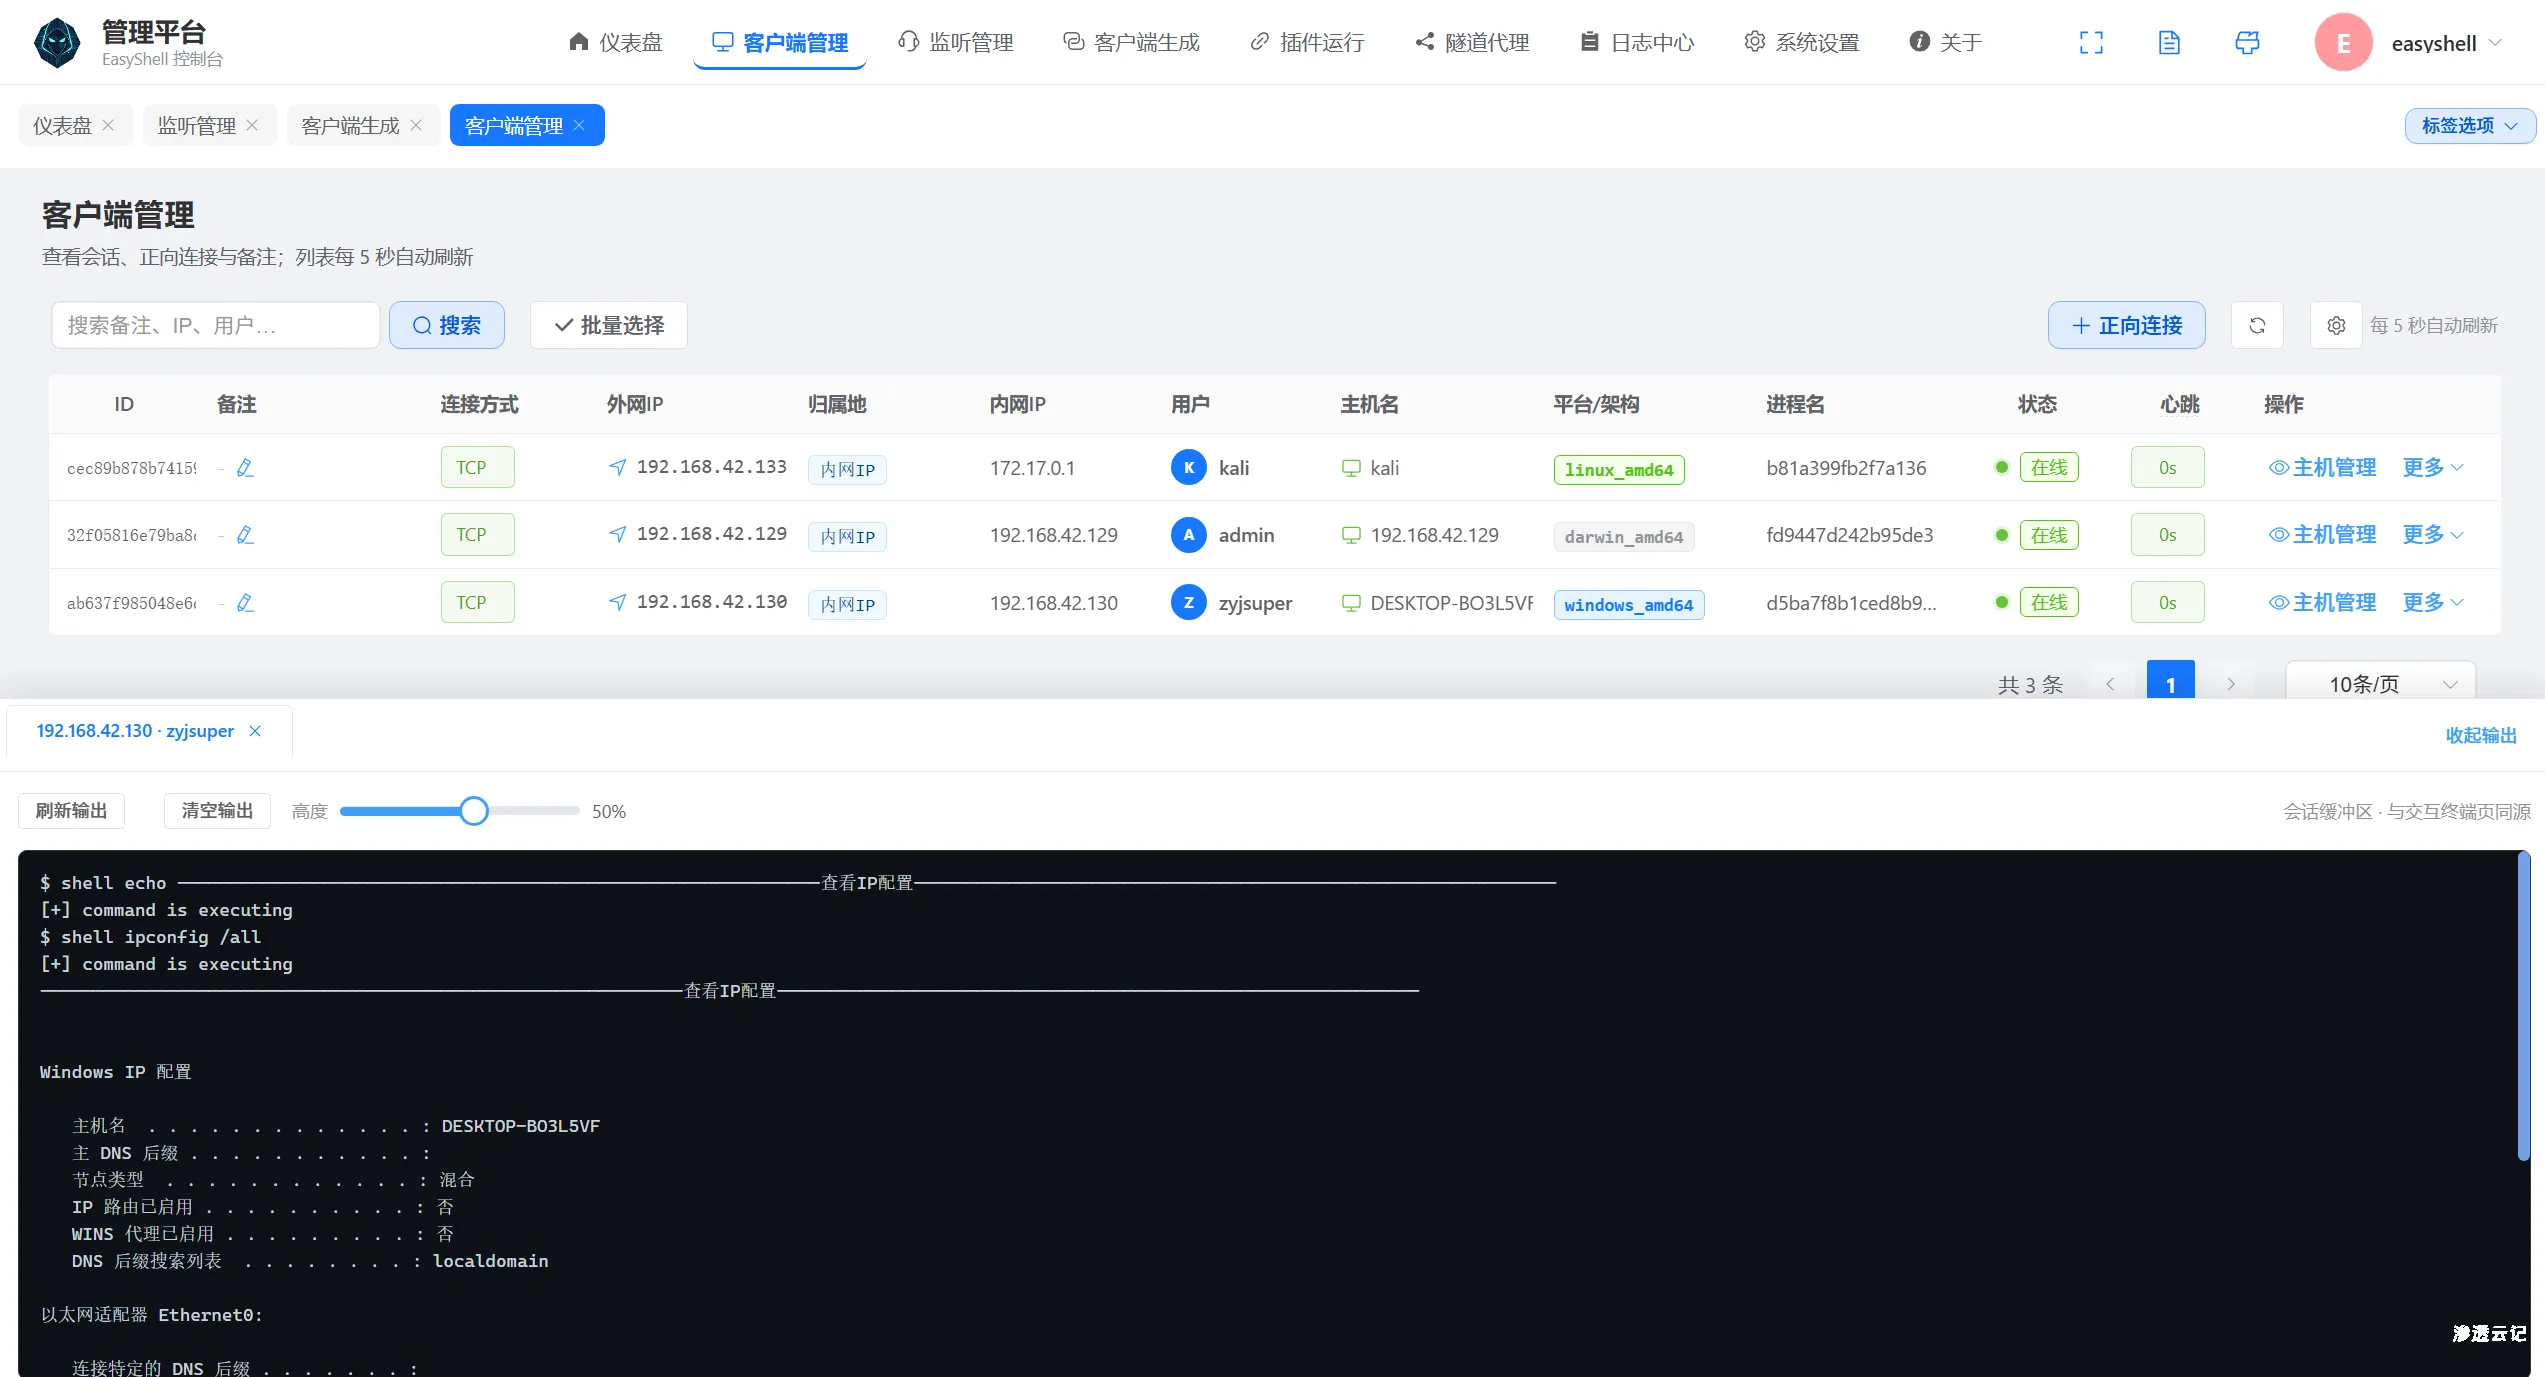Viewport: 2545px width, 1377px height.
Task: Open 隧道代理 in top navigation
Action: (1472, 42)
